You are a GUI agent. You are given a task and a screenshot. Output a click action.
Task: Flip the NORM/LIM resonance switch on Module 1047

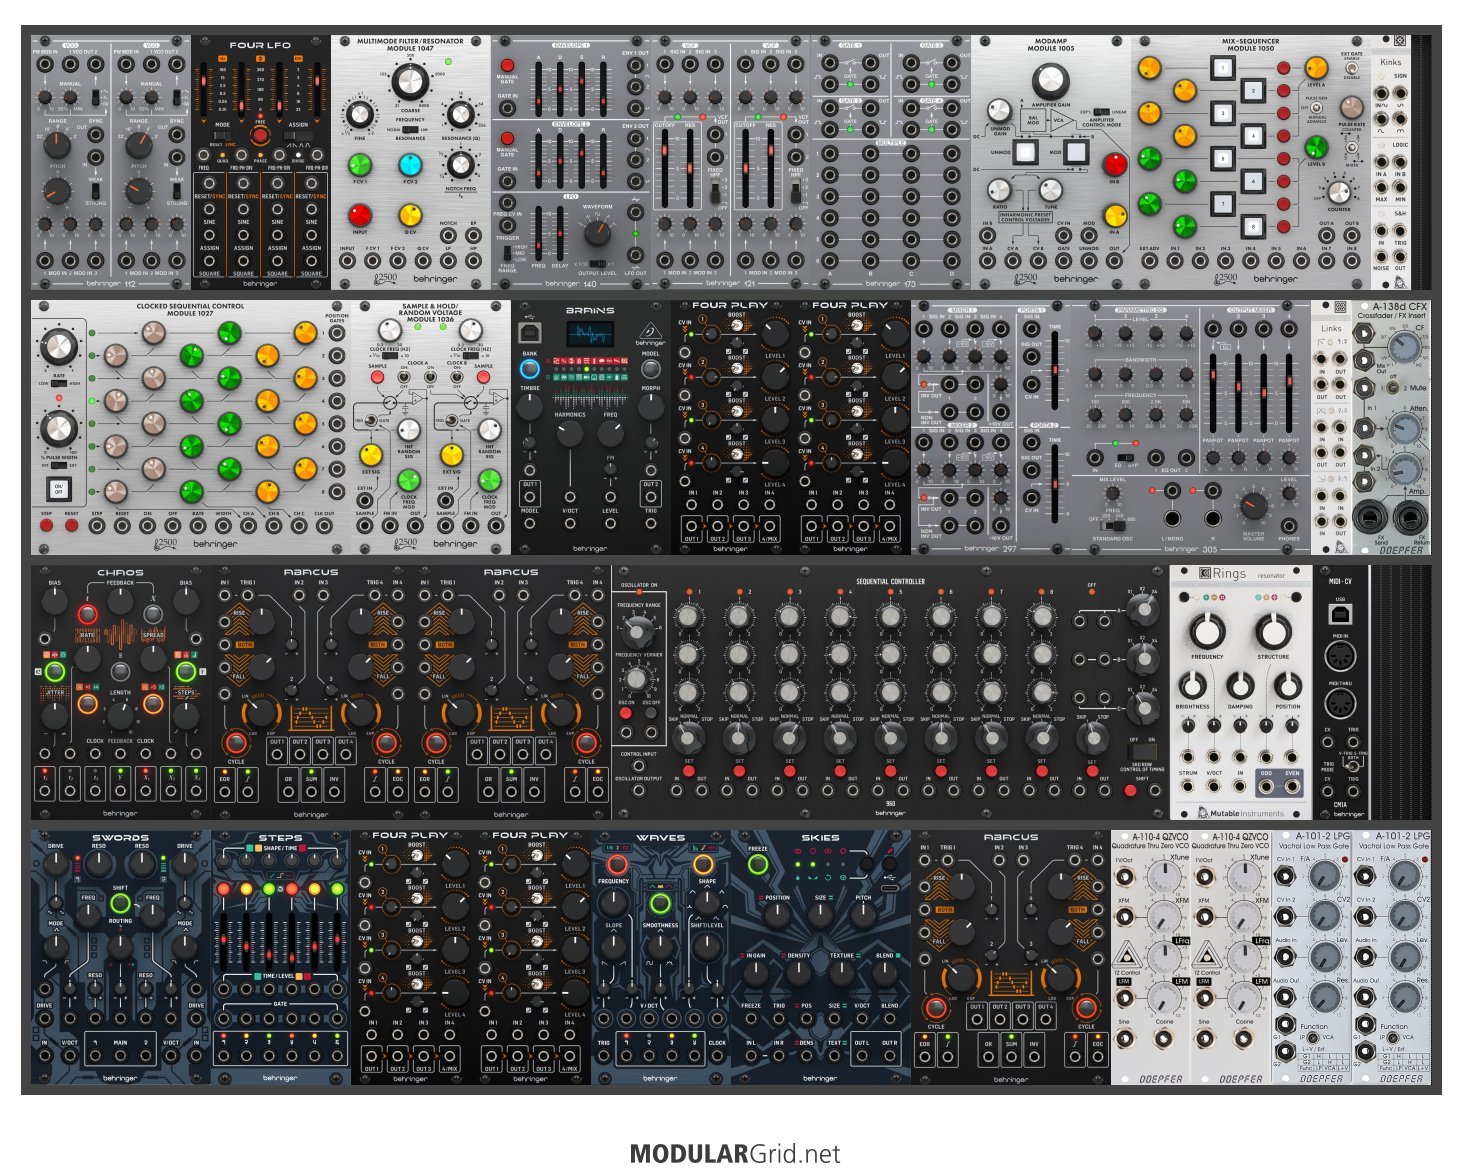pos(410,129)
